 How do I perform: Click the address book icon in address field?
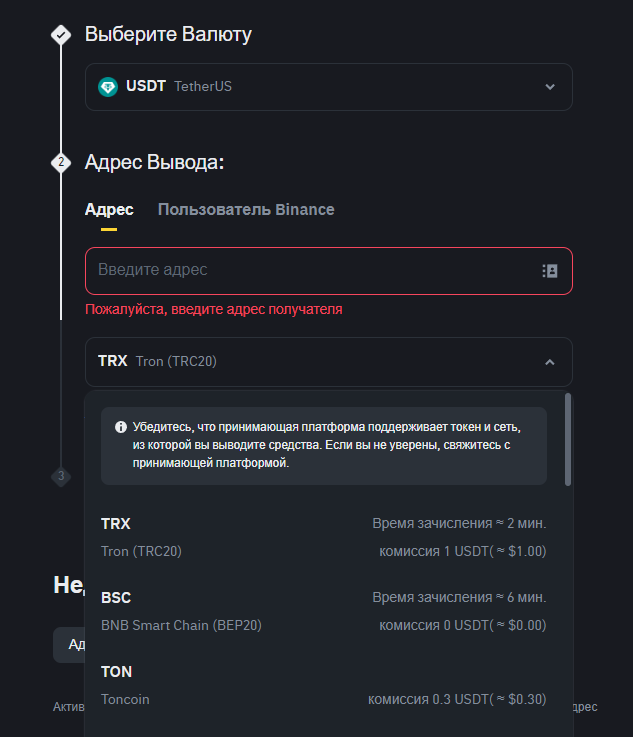[549, 271]
